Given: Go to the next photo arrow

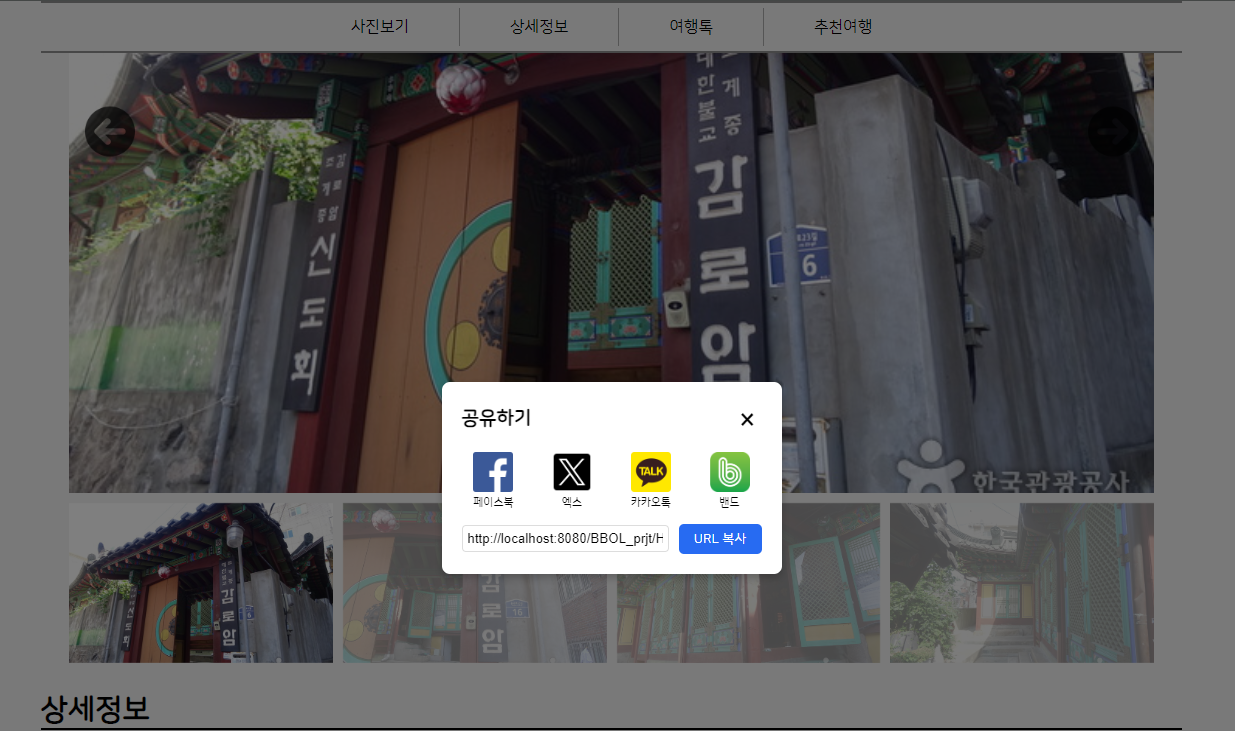Looking at the screenshot, I should click(1113, 131).
